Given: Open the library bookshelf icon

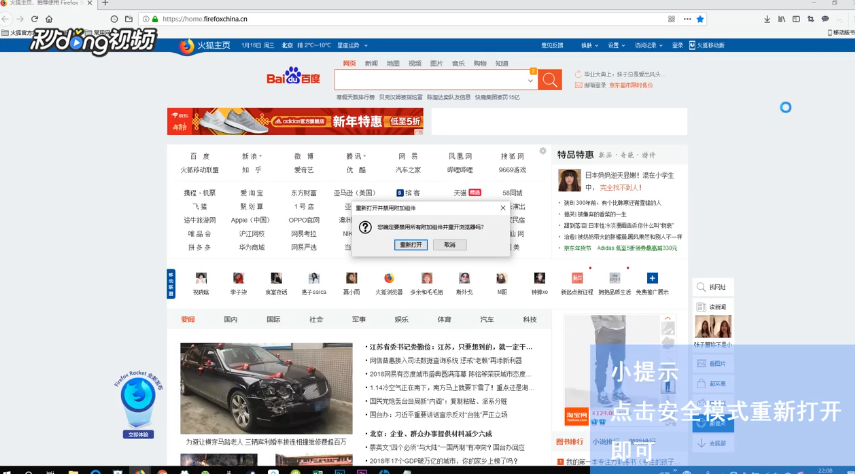Looking at the screenshot, I should tap(782, 19).
